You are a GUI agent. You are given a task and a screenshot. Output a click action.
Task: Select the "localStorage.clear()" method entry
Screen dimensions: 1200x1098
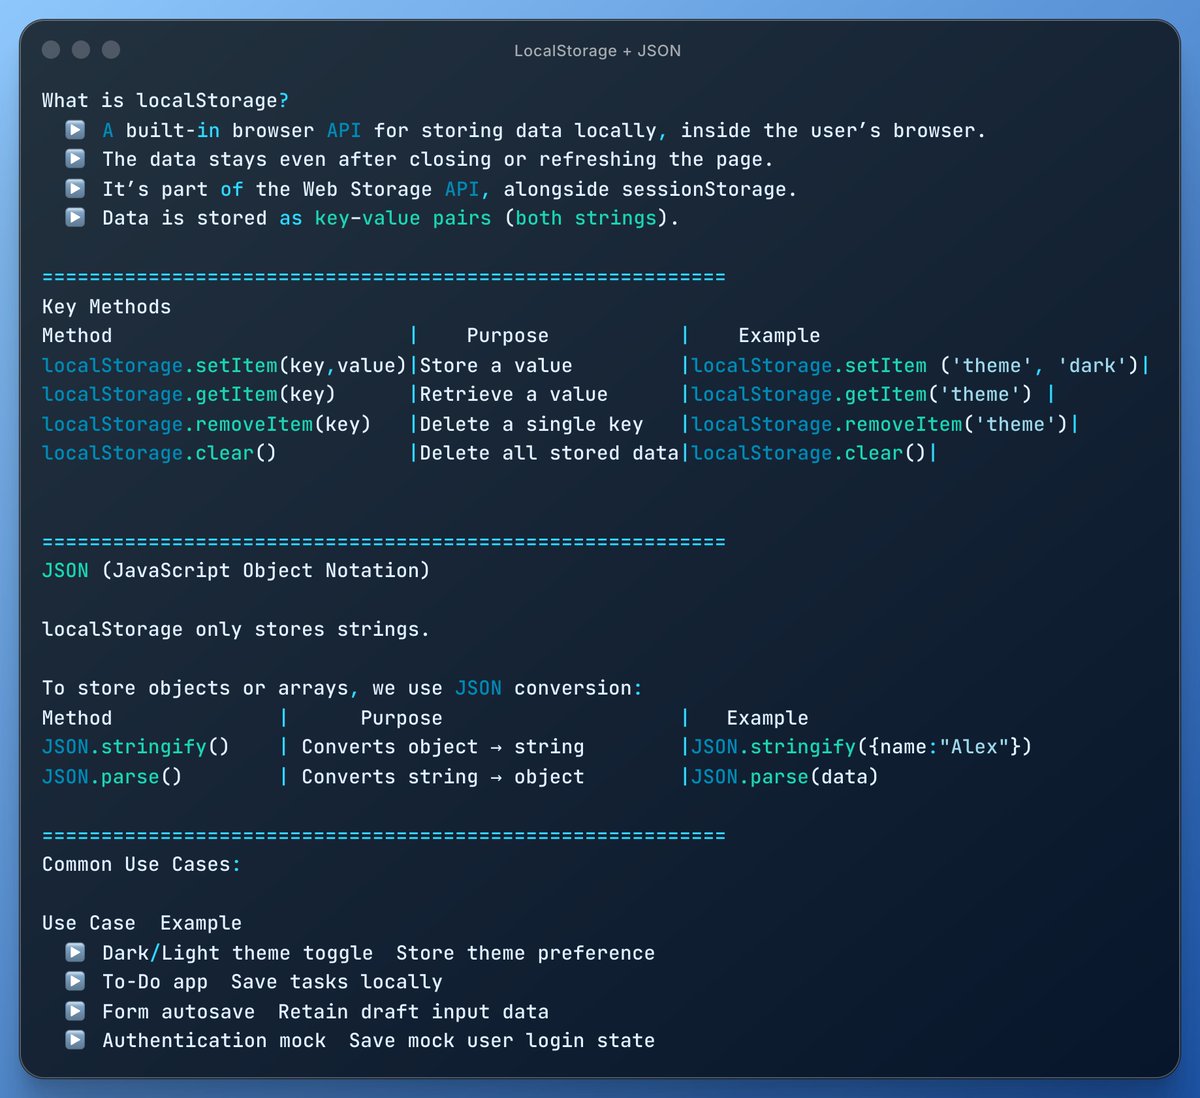(160, 452)
